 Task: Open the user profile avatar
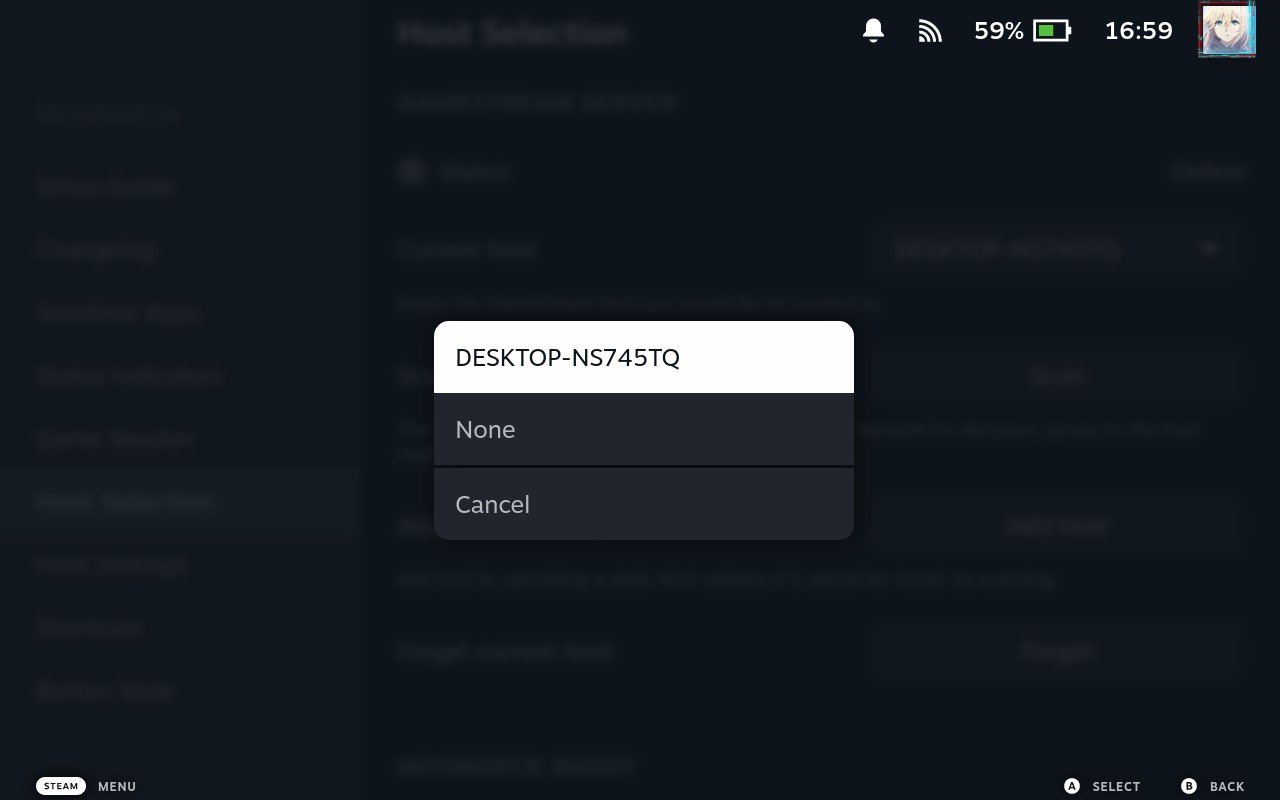1226,29
